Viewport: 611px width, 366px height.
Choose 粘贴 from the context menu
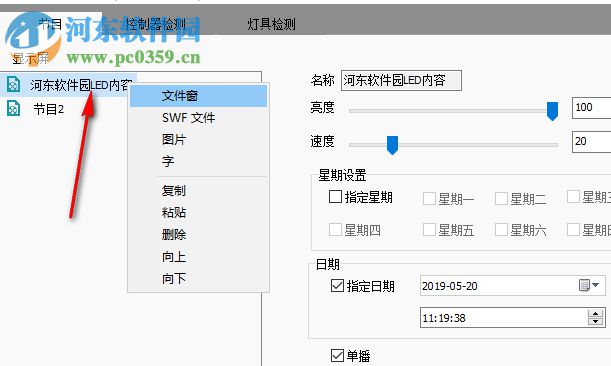coord(198,212)
